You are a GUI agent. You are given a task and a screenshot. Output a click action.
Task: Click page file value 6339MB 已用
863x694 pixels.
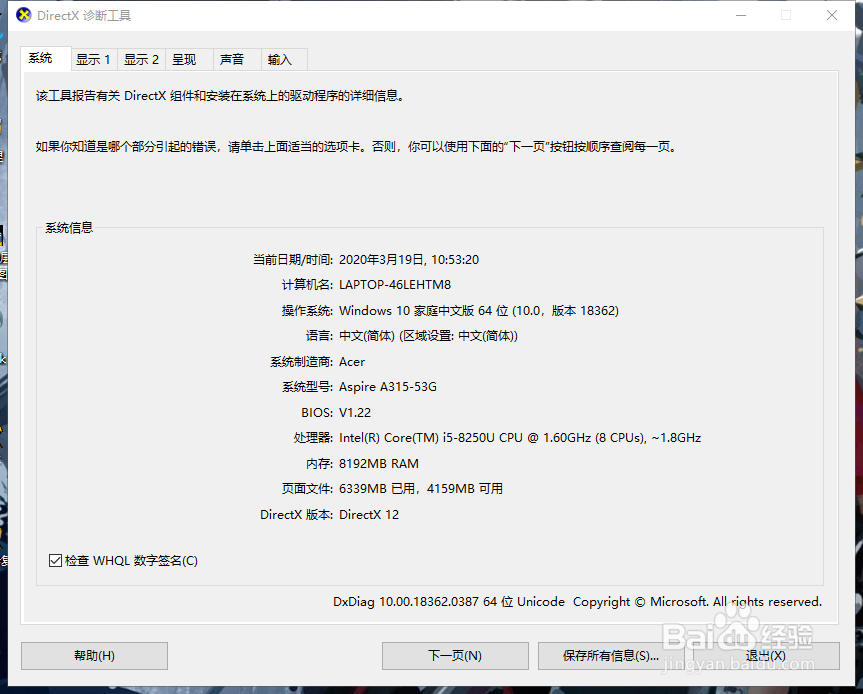click(x=420, y=489)
